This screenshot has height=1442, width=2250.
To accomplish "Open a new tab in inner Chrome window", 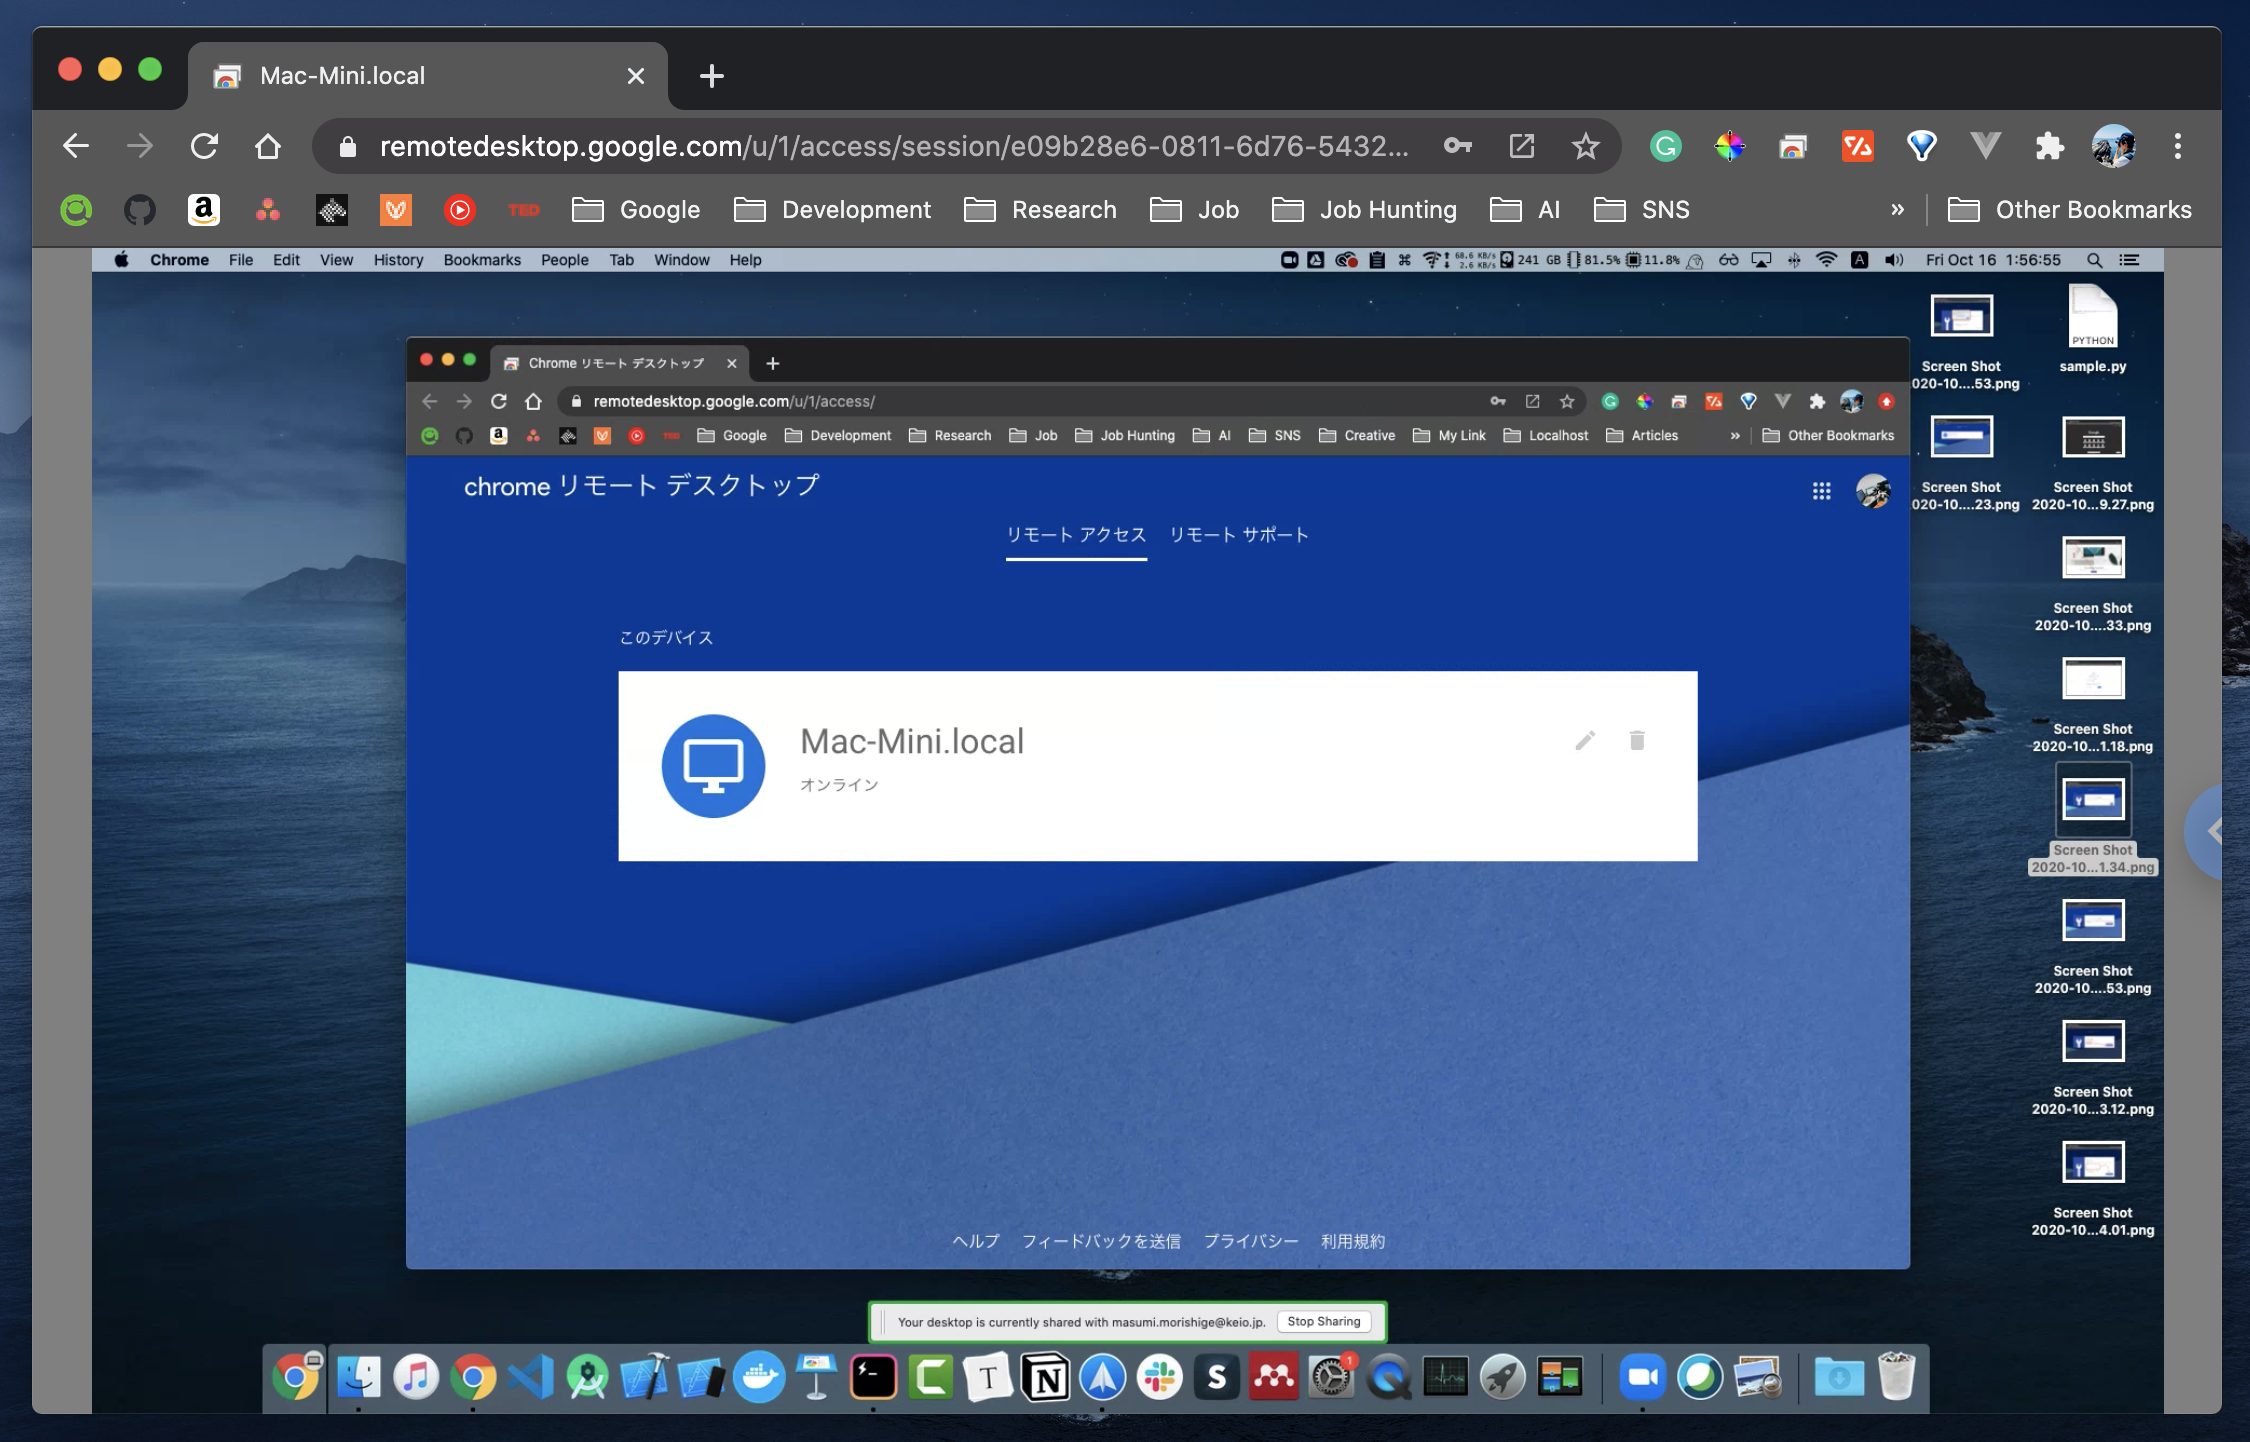I will [x=772, y=364].
